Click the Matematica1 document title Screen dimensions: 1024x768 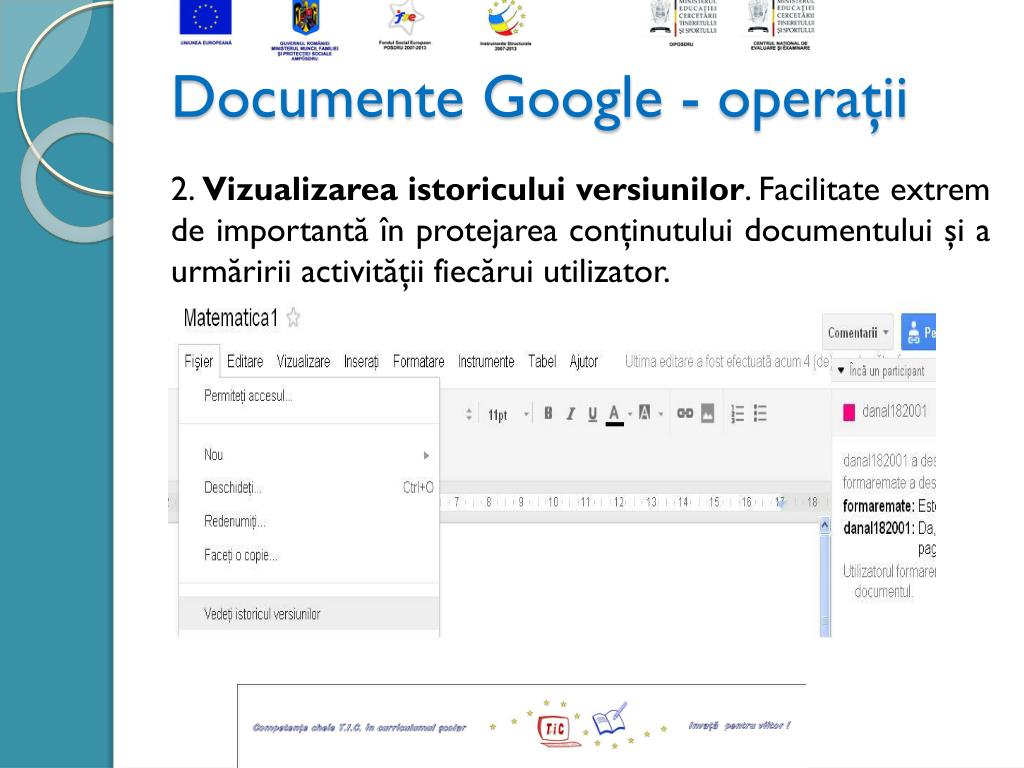pyautogui.click(x=231, y=318)
